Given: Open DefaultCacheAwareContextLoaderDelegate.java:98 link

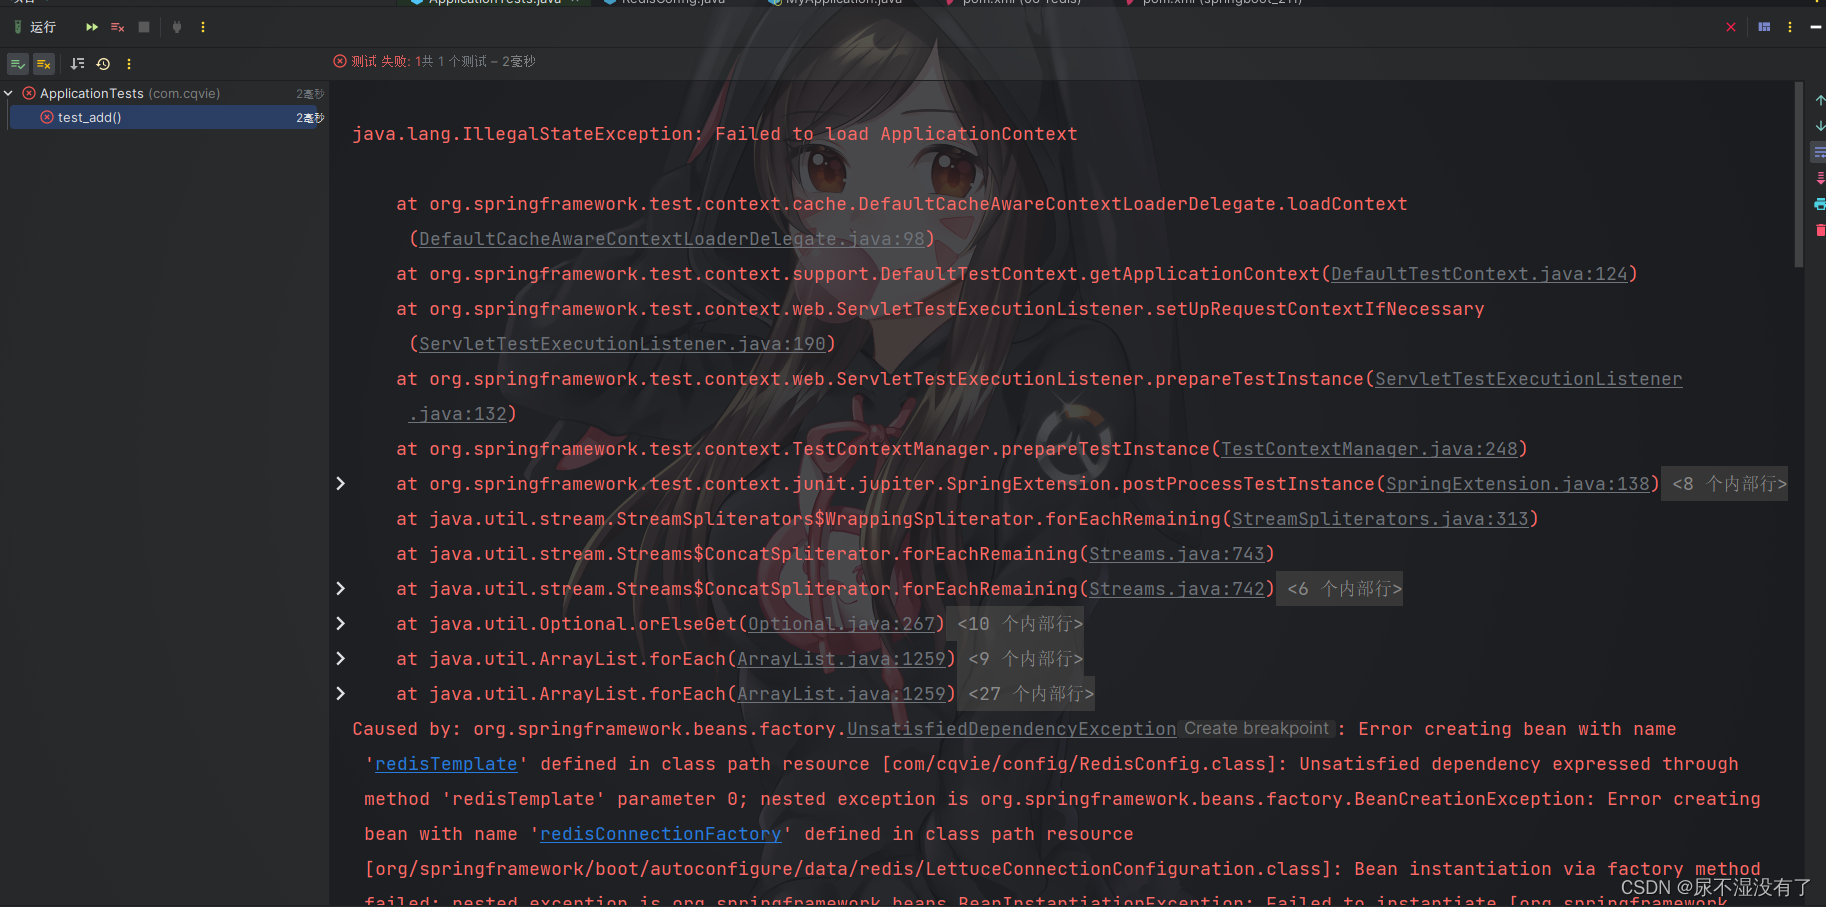Looking at the screenshot, I should [672, 239].
